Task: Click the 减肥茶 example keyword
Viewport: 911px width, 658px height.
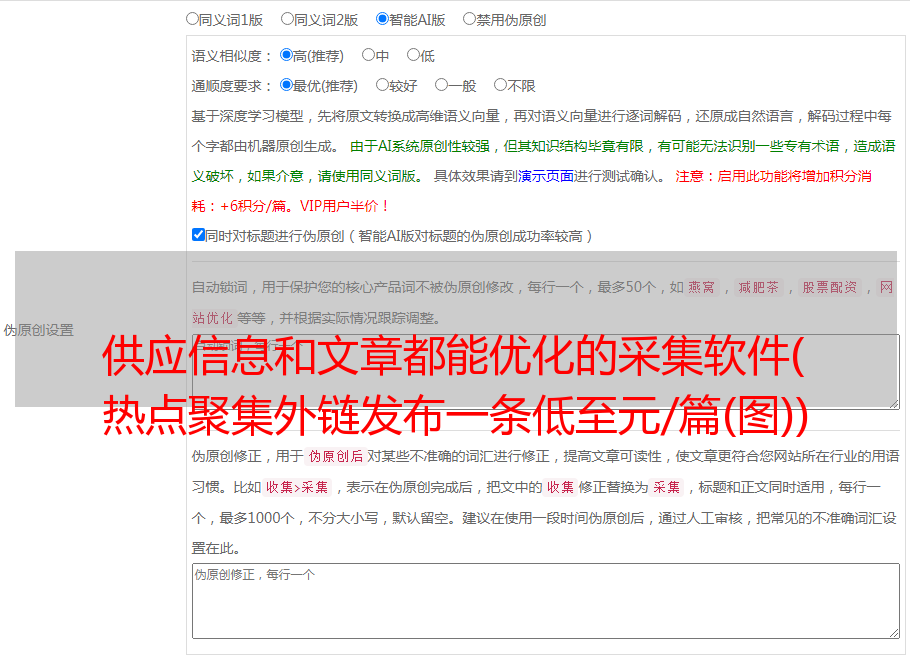Action: click(x=758, y=287)
